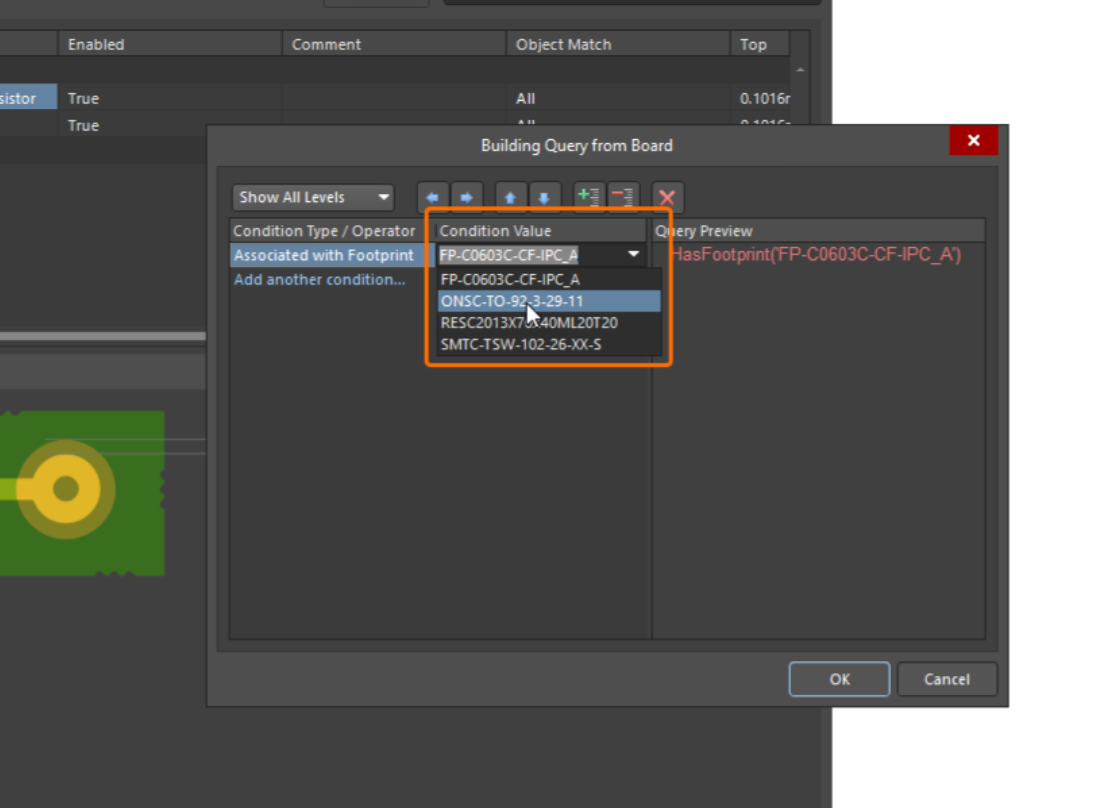The image size is (1093, 808).
Task: Click the green plus expand-levels icon
Action: (x=588, y=198)
